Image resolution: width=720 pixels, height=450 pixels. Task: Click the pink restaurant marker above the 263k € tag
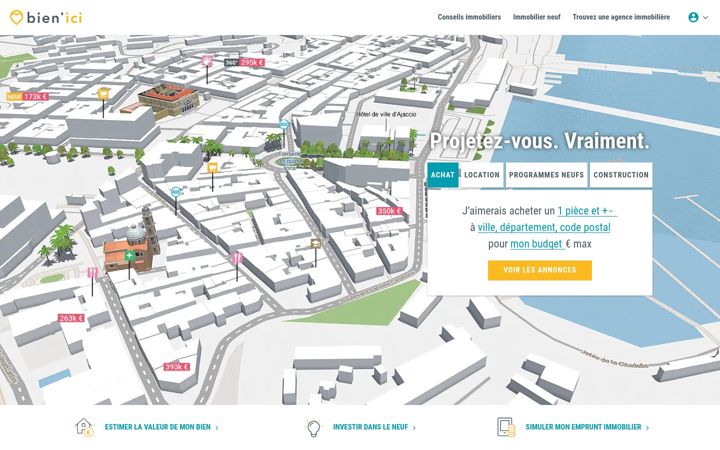click(x=92, y=273)
